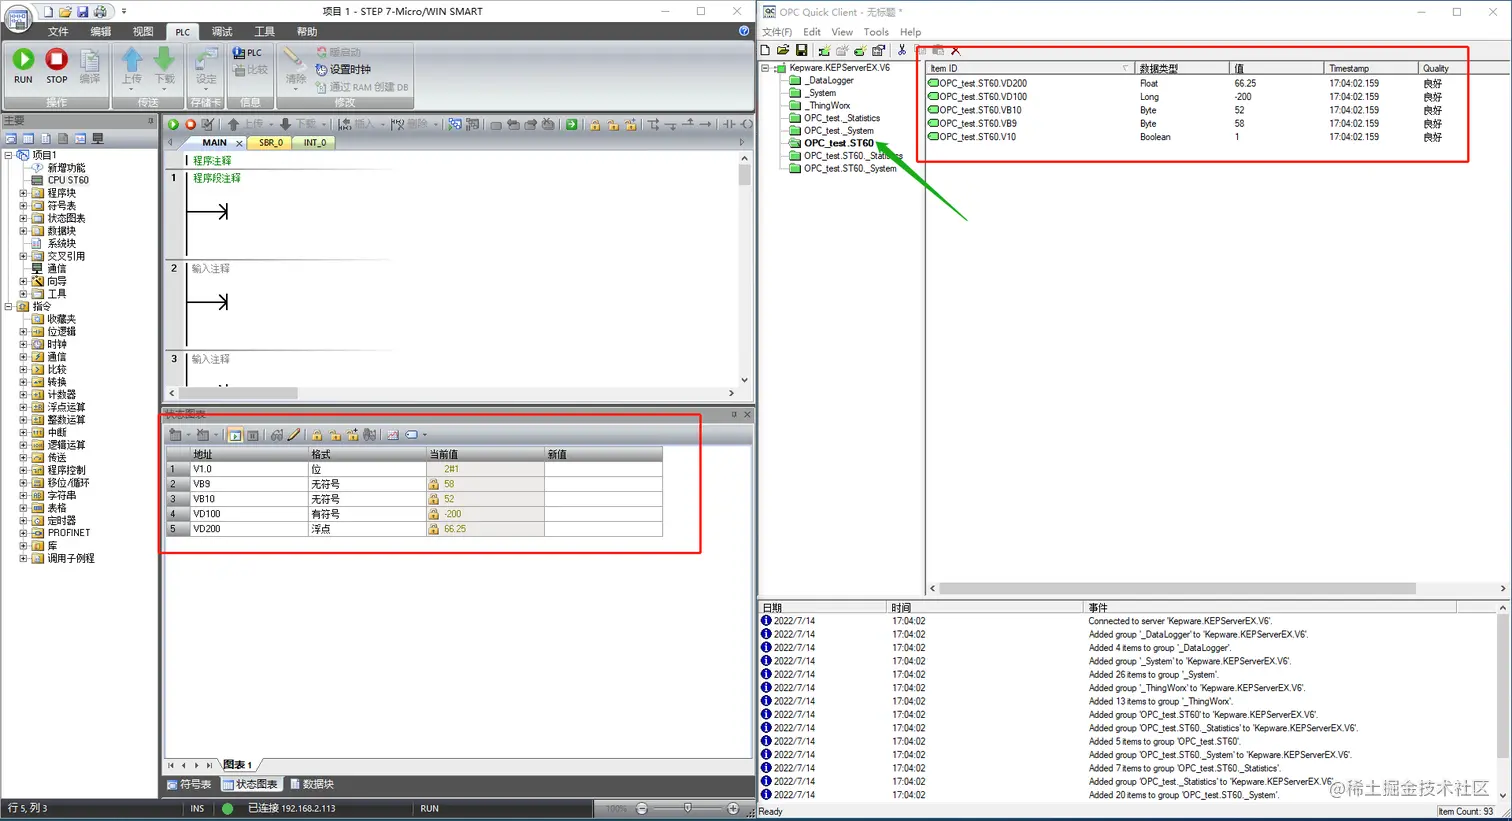This screenshot has width=1512, height=821.
Task: Click the print icon in STEP 7 quick access toolbar
Action: pos(100,11)
